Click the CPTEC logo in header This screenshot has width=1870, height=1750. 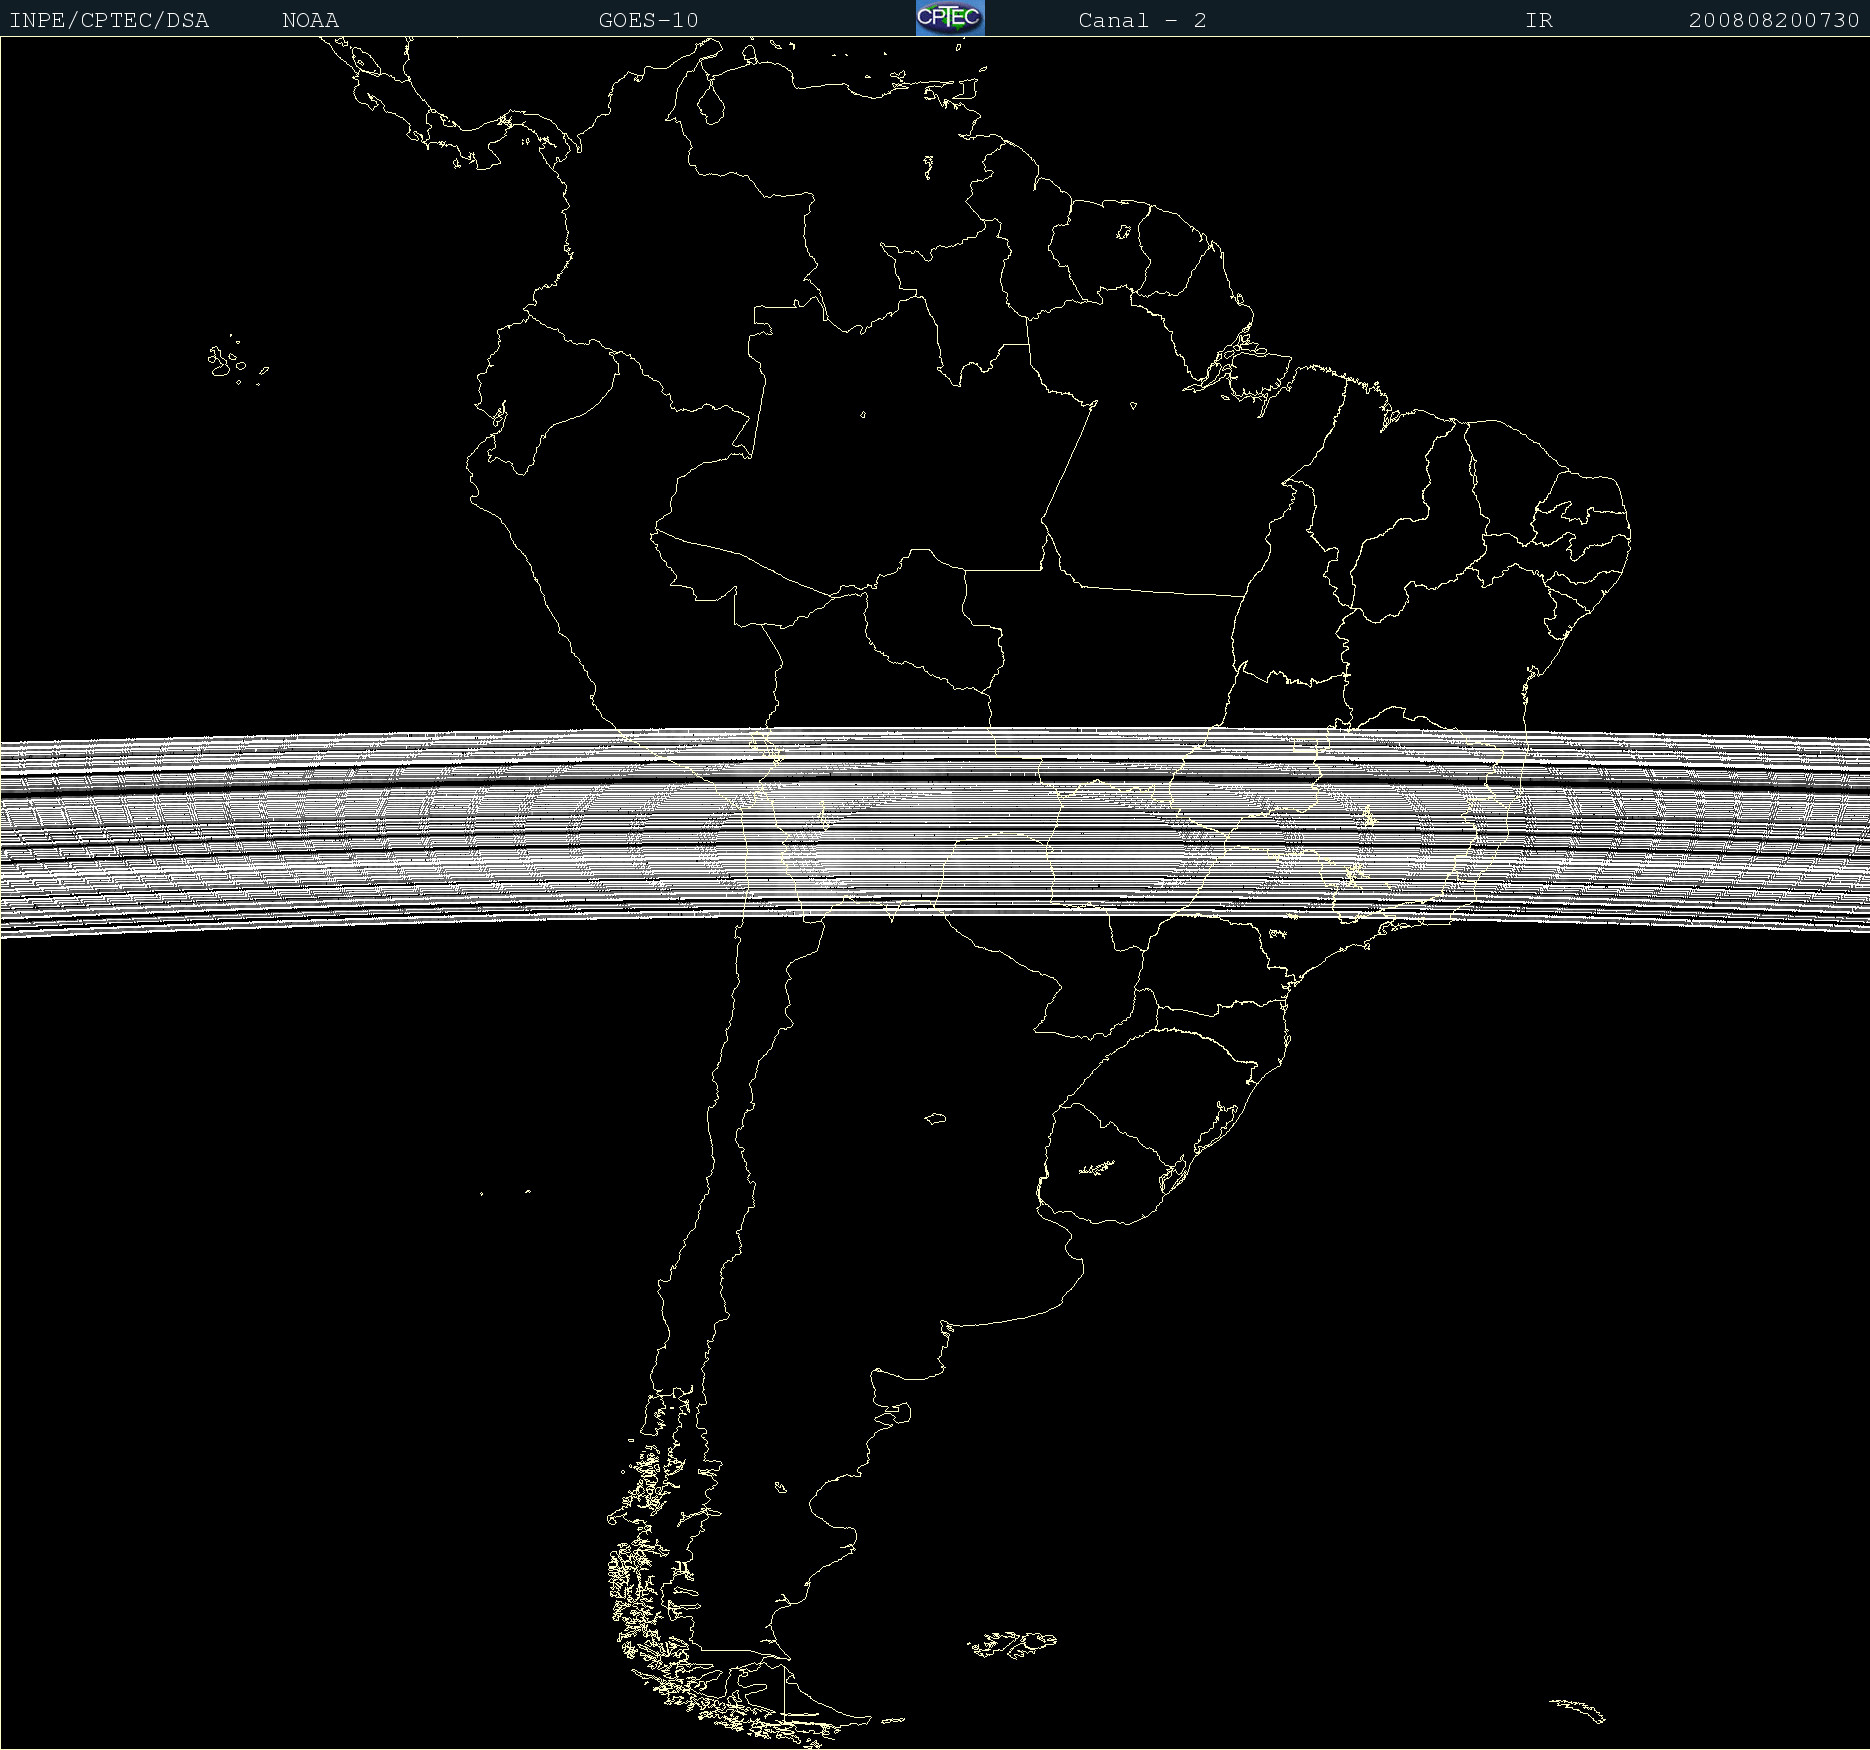950,18
